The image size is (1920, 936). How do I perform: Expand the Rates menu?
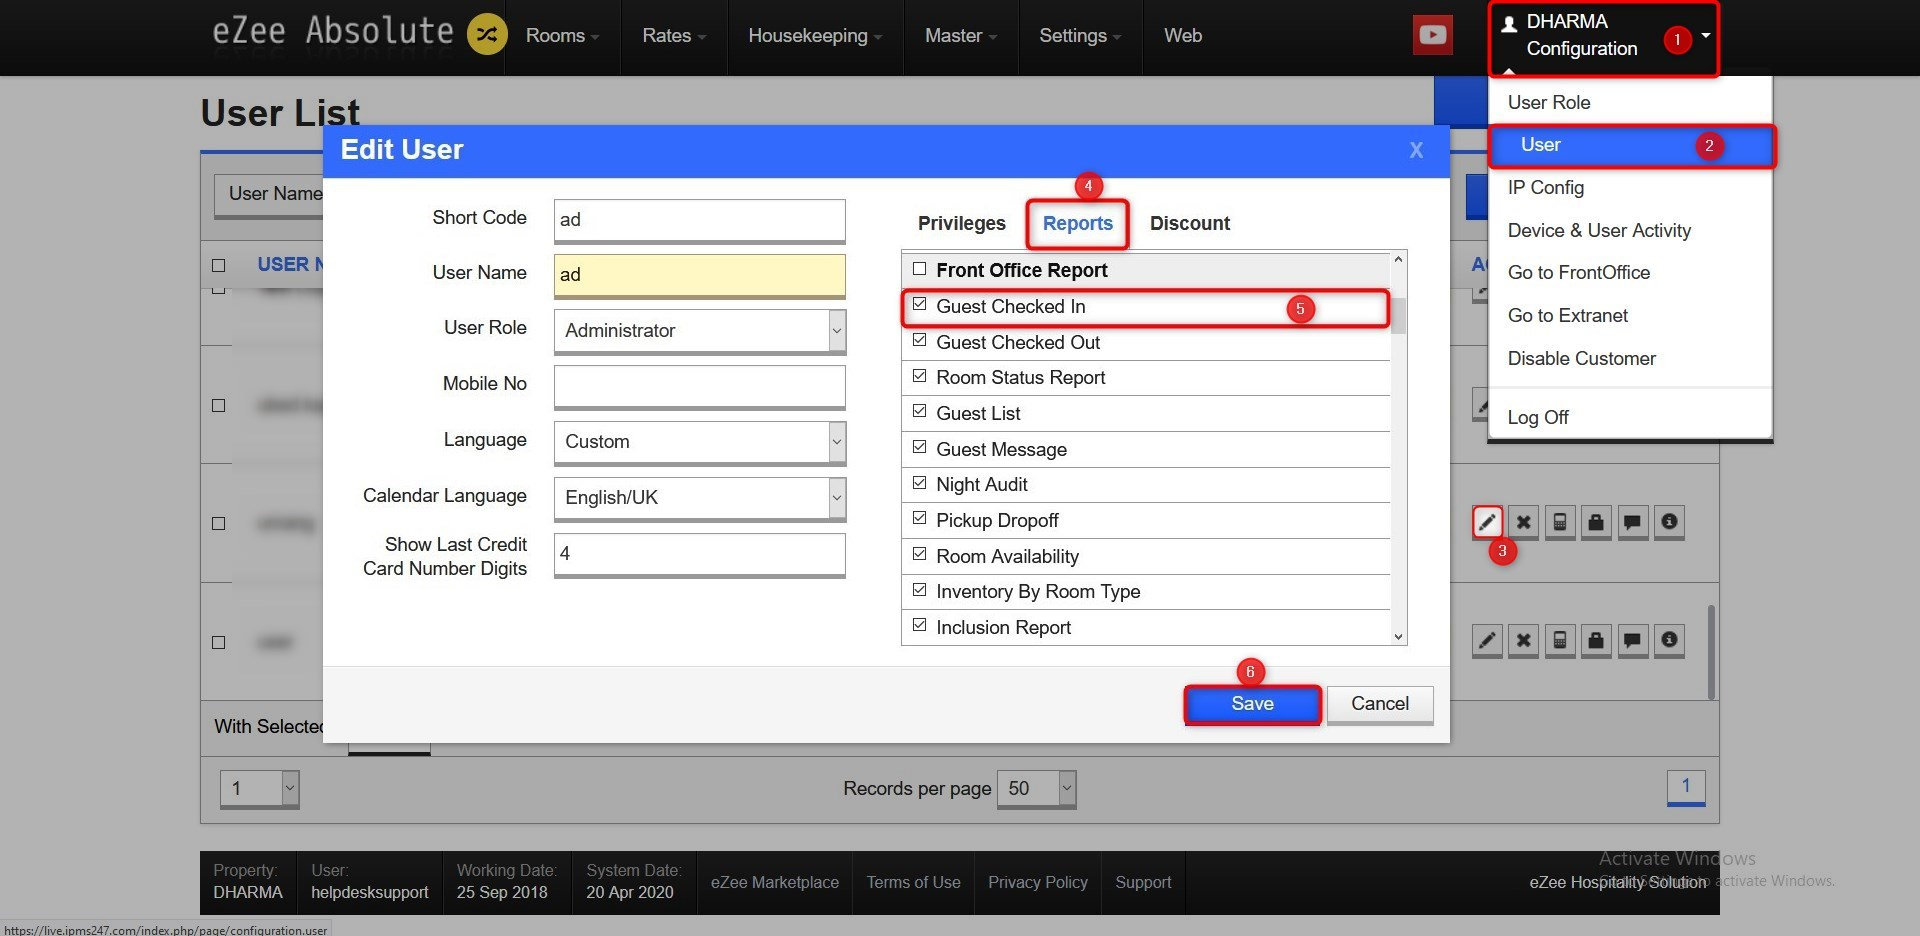coord(673,36)
